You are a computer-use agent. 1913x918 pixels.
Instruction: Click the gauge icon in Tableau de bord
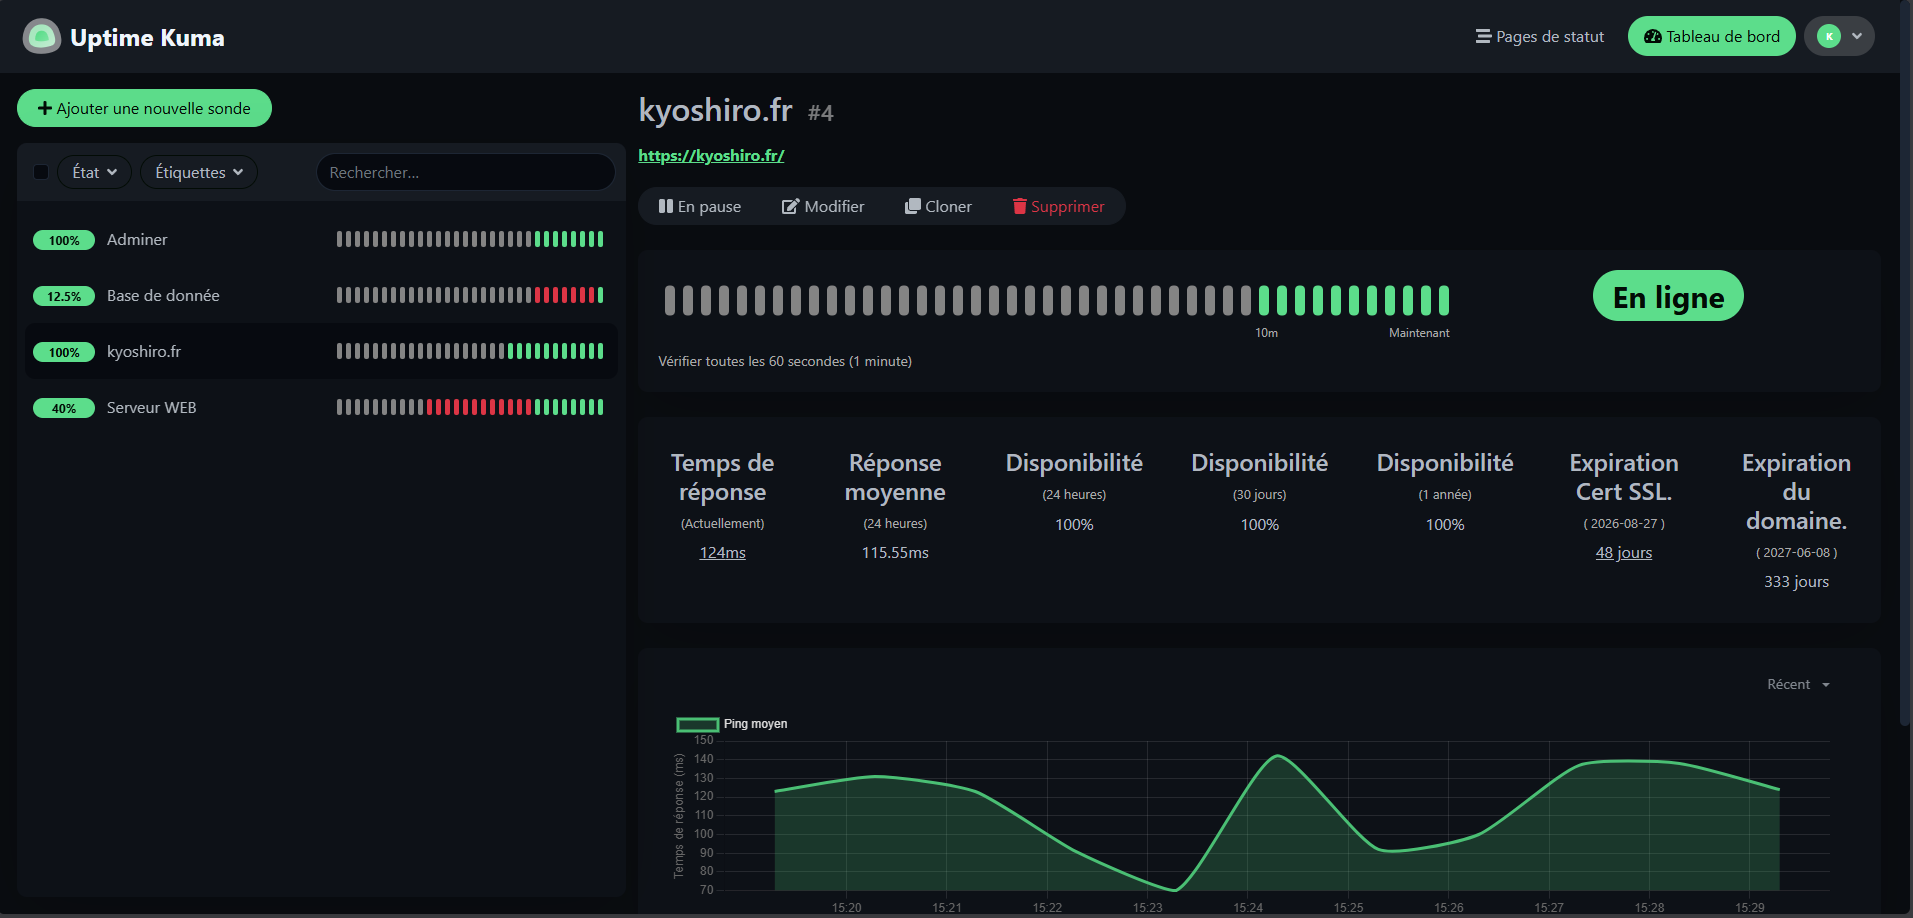[1653, 36]
